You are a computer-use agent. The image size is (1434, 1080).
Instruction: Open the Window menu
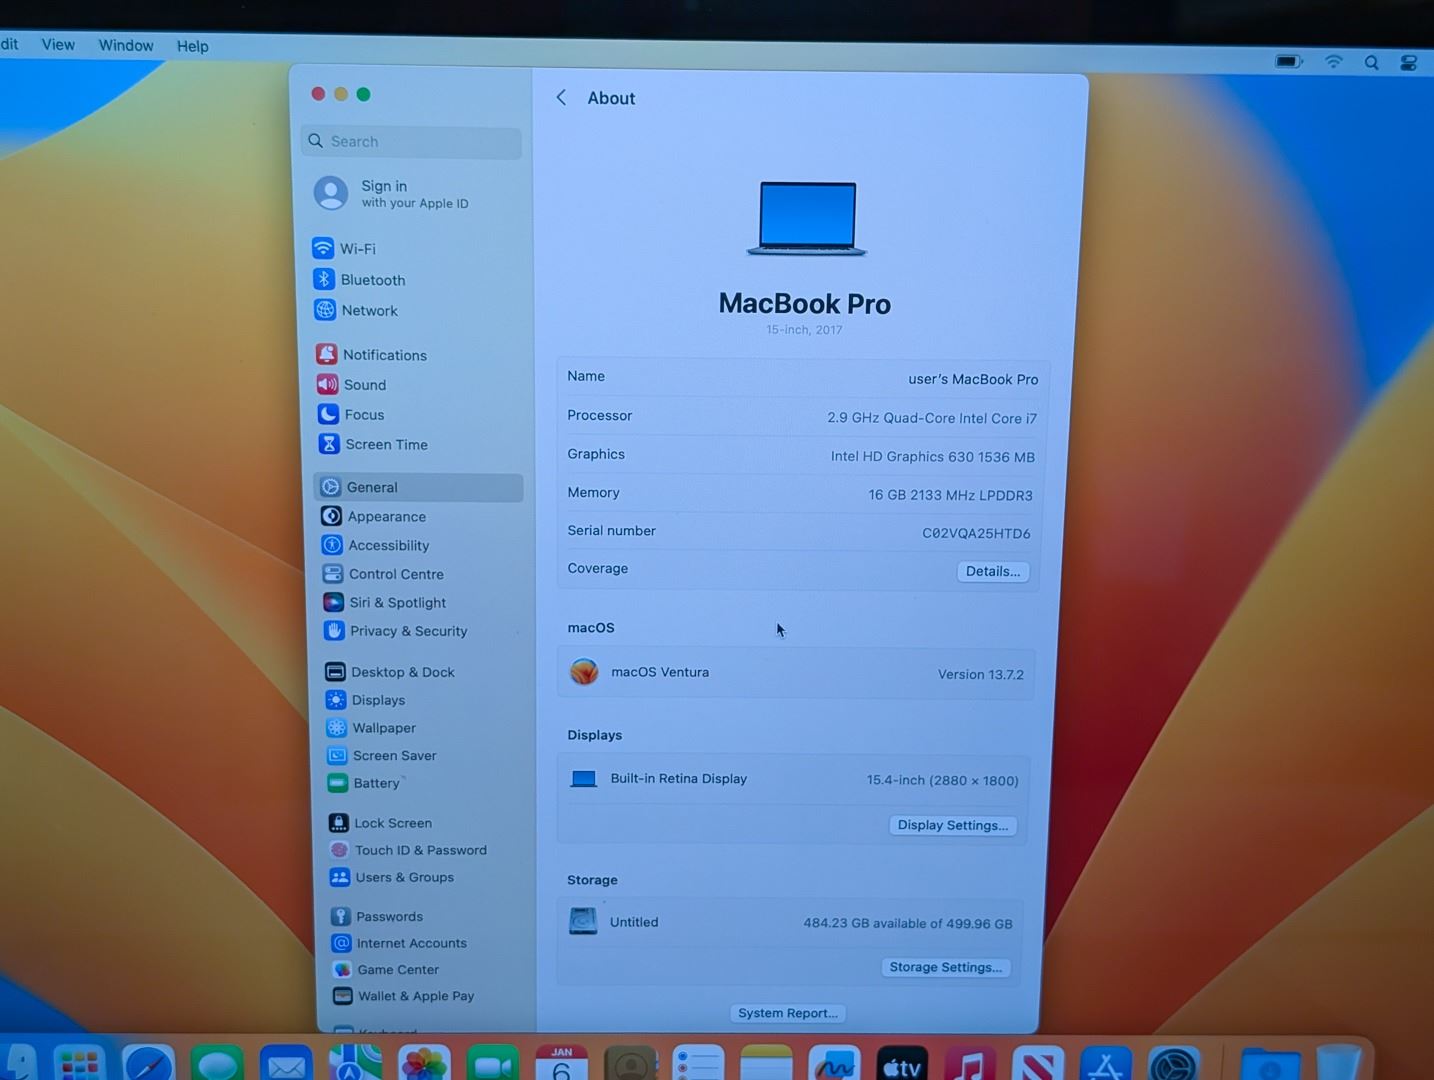(126, 46)
